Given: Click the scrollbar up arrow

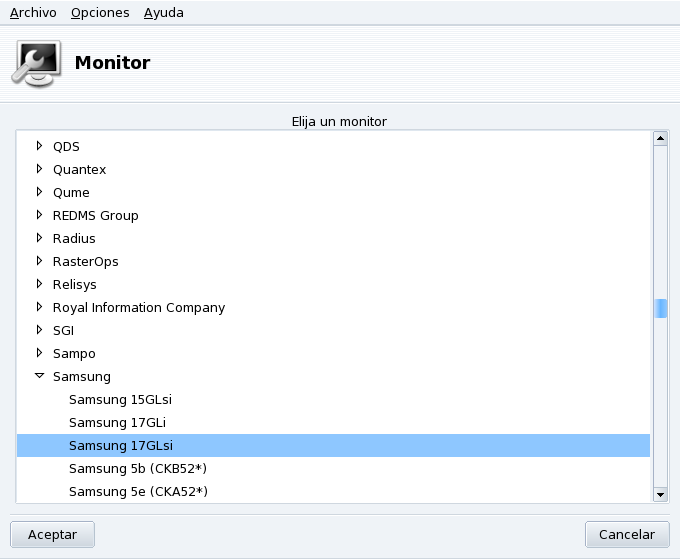Looking at the screenshot, I should [660, 138].
